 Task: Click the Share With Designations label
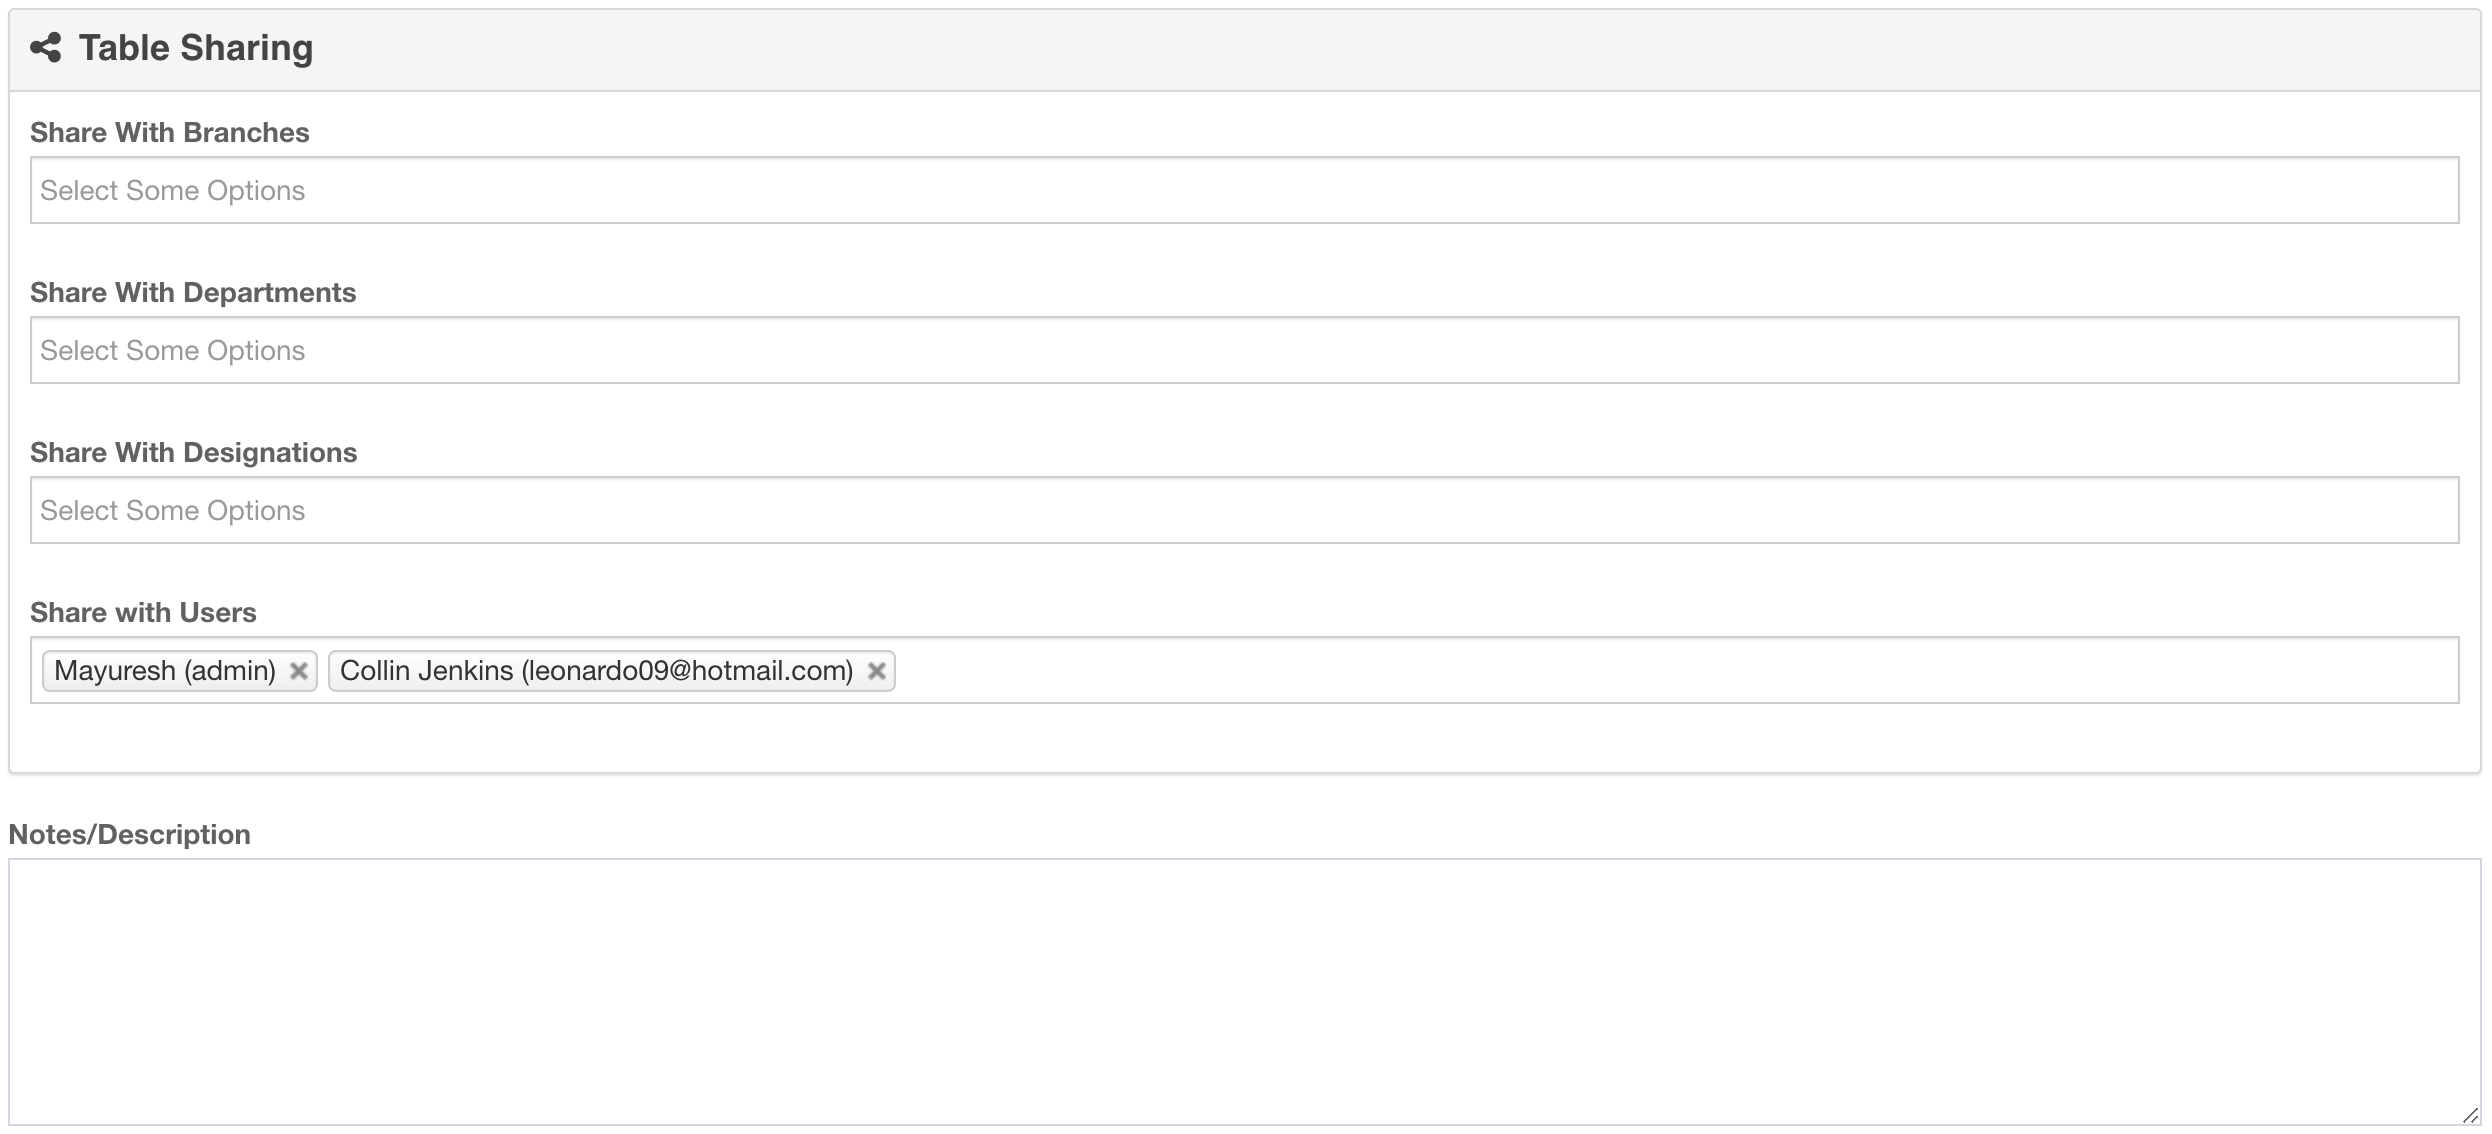194,452
